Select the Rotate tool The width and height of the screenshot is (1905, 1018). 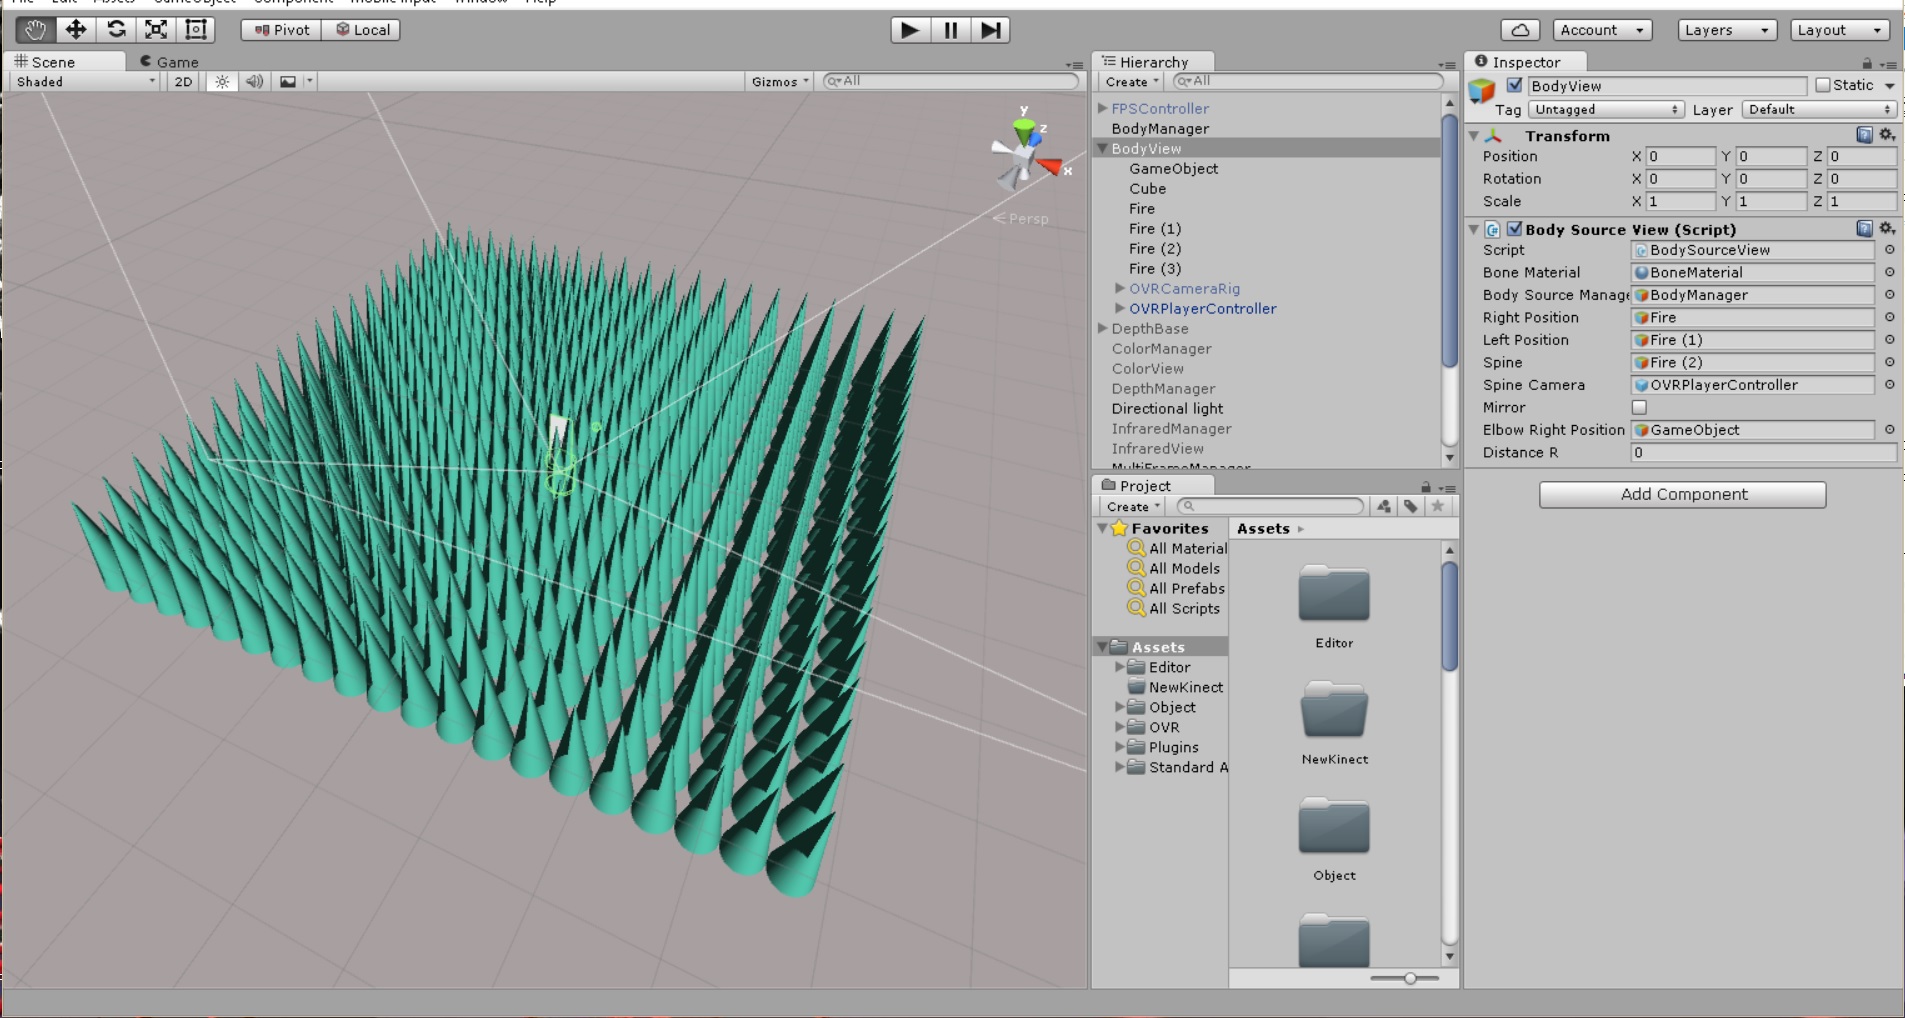(116, 30)
